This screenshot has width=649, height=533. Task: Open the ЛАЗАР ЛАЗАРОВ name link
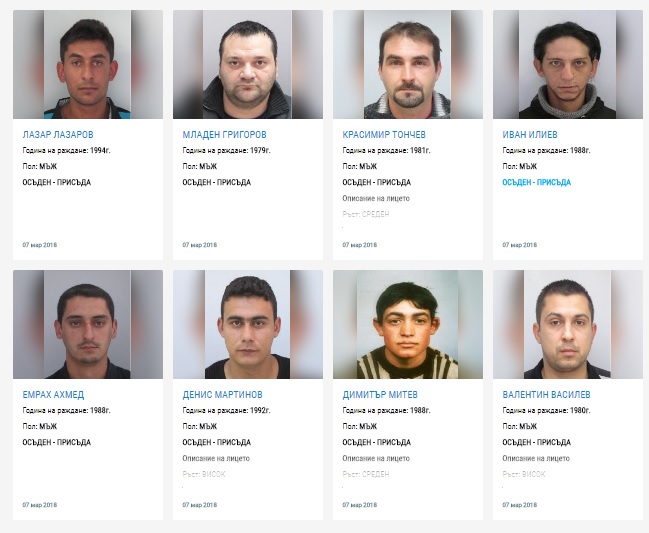coord(58,134)
